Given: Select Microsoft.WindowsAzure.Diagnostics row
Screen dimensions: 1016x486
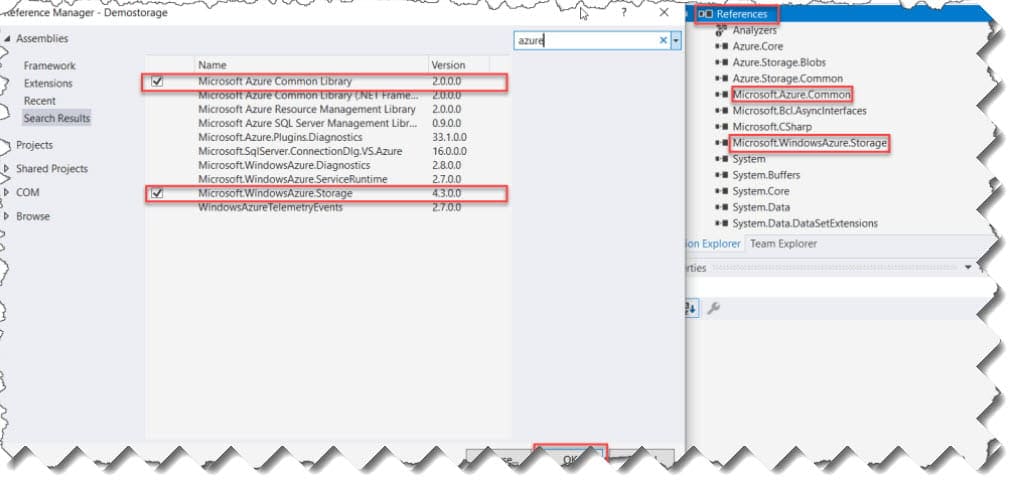Looking at the screenshot, I should coord(327,165).
